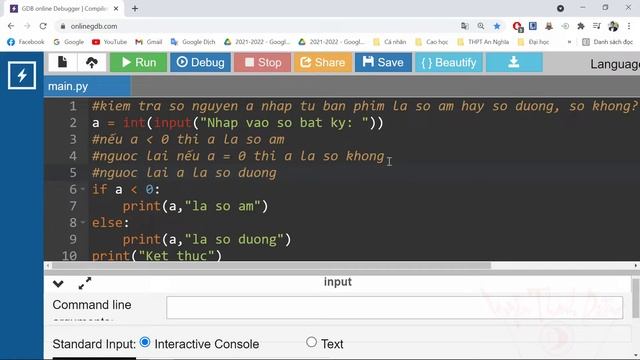640x360 pixels.
Task: Format code with the Beautify button
Action: [x=449, y=62]
